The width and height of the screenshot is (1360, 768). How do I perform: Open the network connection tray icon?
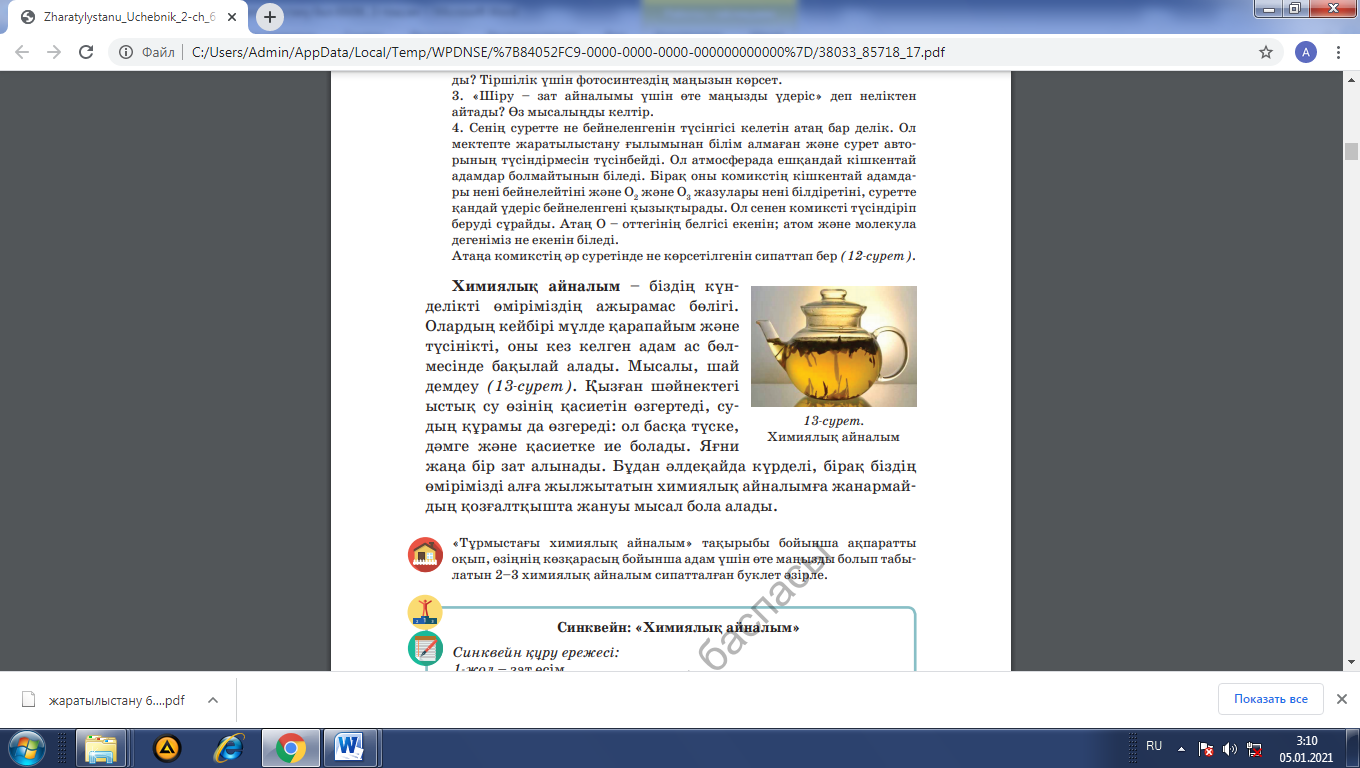1254,748
